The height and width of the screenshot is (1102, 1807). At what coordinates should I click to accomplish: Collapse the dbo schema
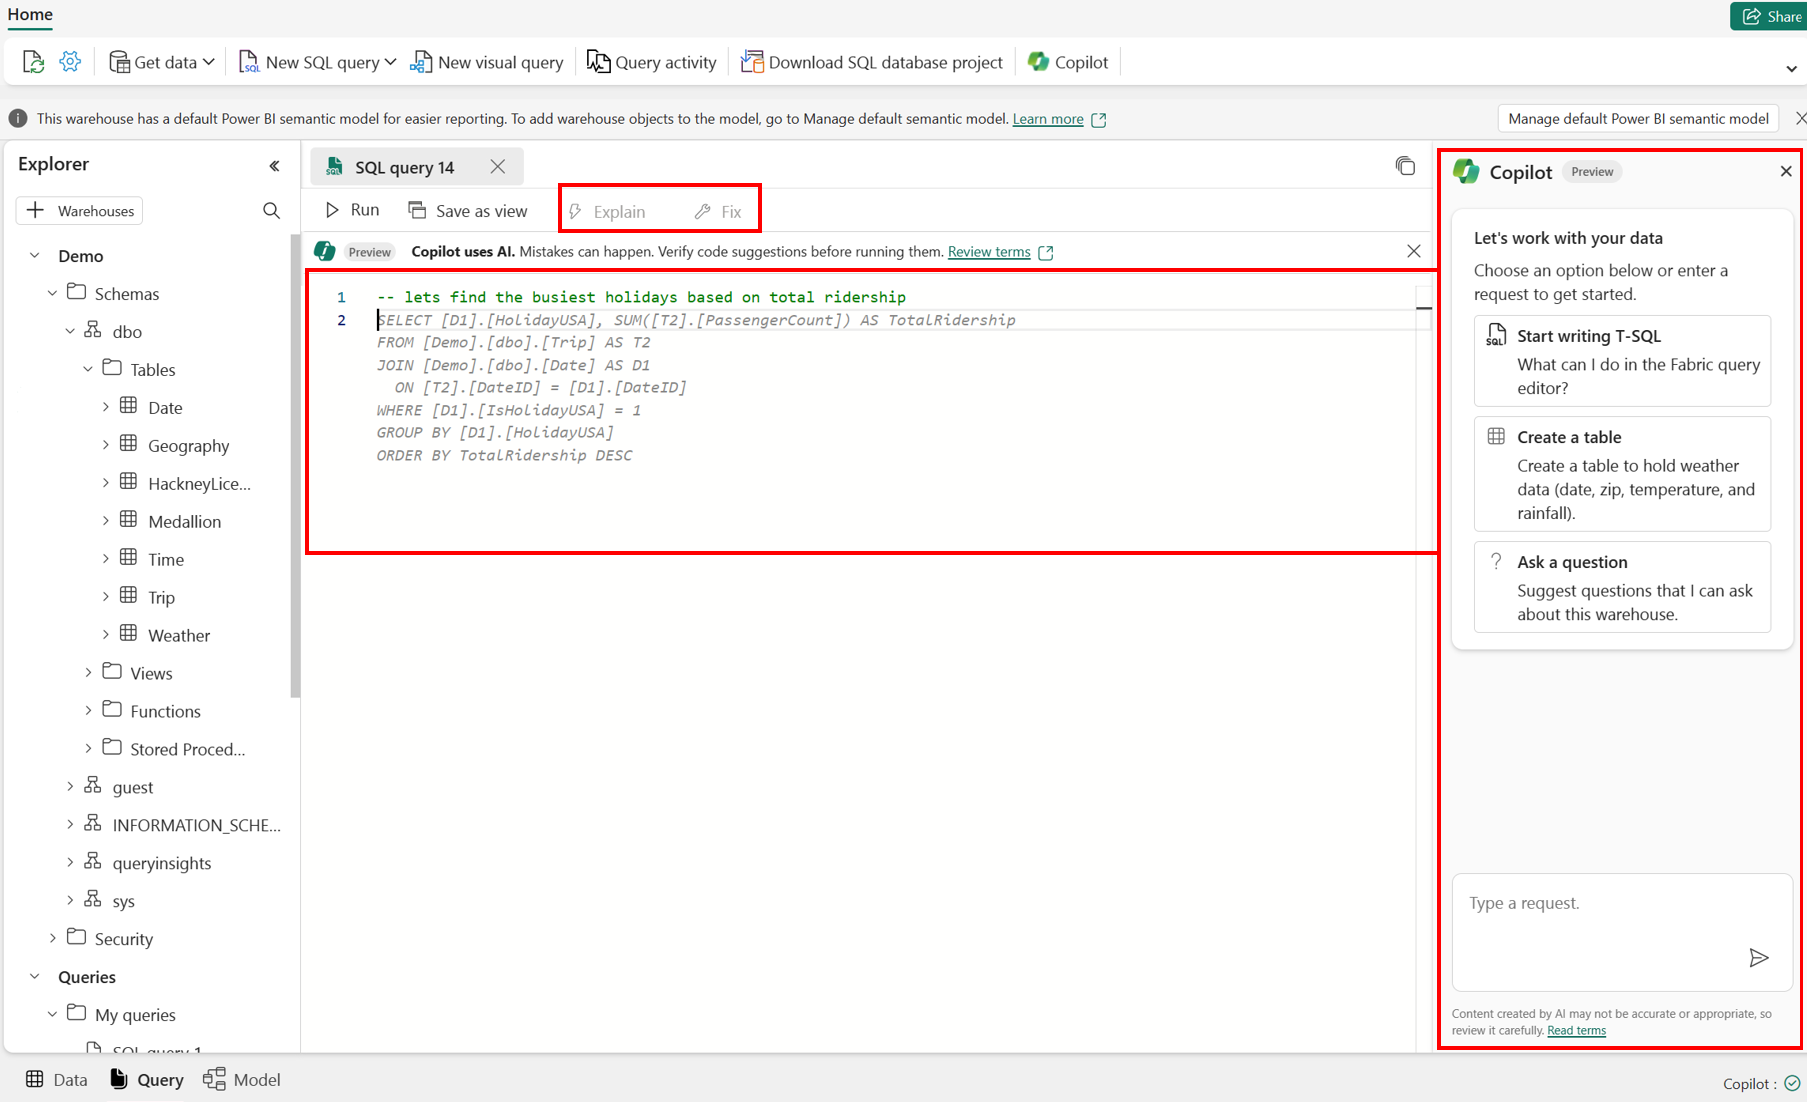coord(71,331)
